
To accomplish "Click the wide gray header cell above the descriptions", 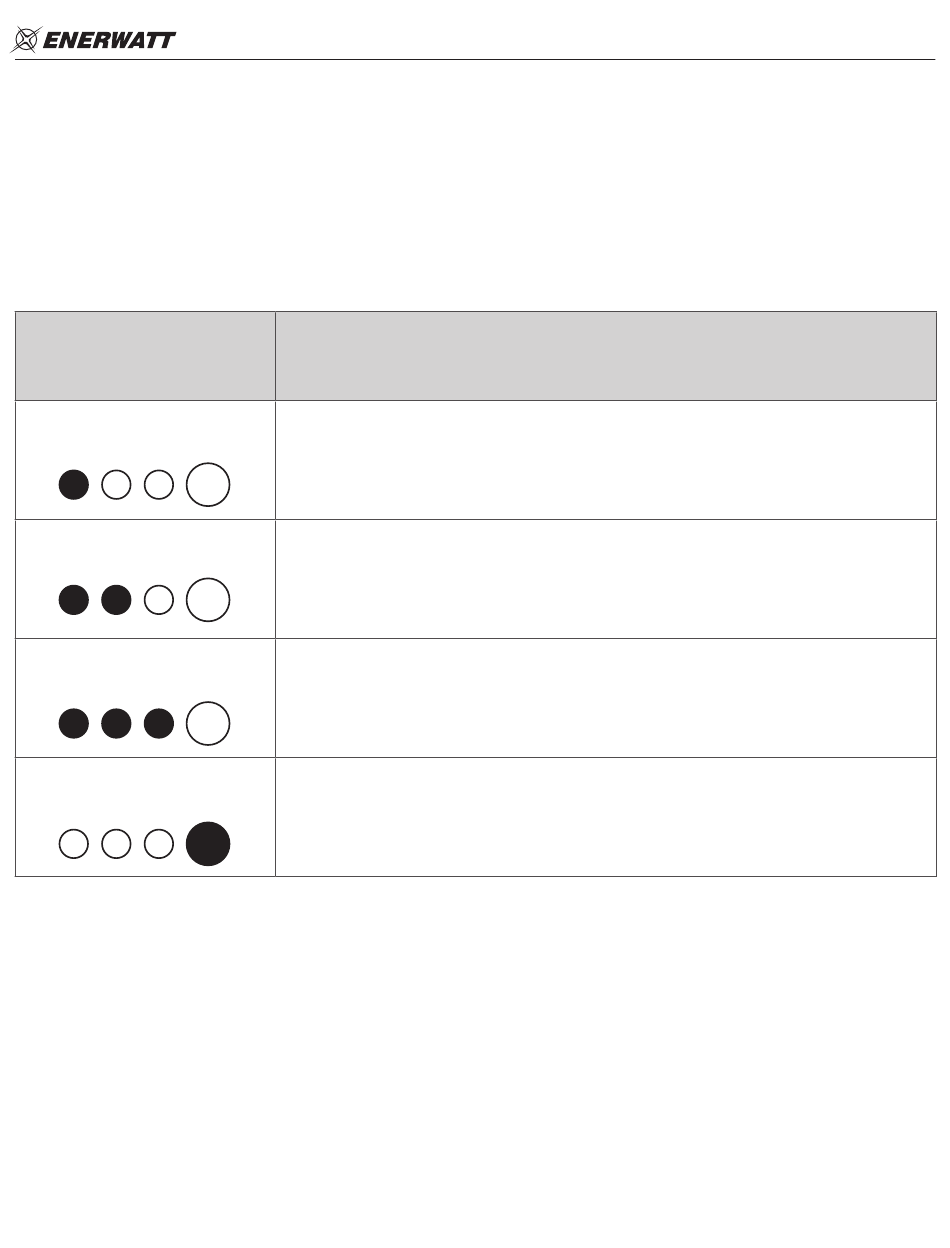I will tap(606, 356).
